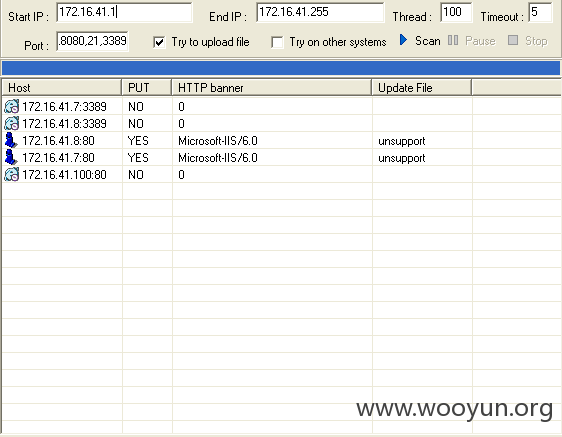Screen dimensions: 562x437
Task: Click Microsoft-IIS/6.0 banner for 172.16.41.7:80
Action: click(218, 158)
